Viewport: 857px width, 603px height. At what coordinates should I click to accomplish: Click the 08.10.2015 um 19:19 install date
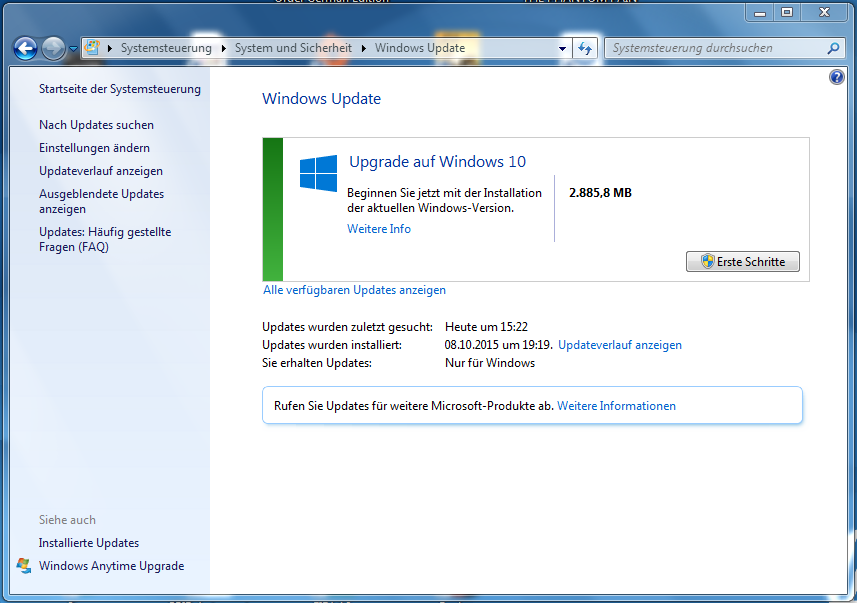click(498, 345)
